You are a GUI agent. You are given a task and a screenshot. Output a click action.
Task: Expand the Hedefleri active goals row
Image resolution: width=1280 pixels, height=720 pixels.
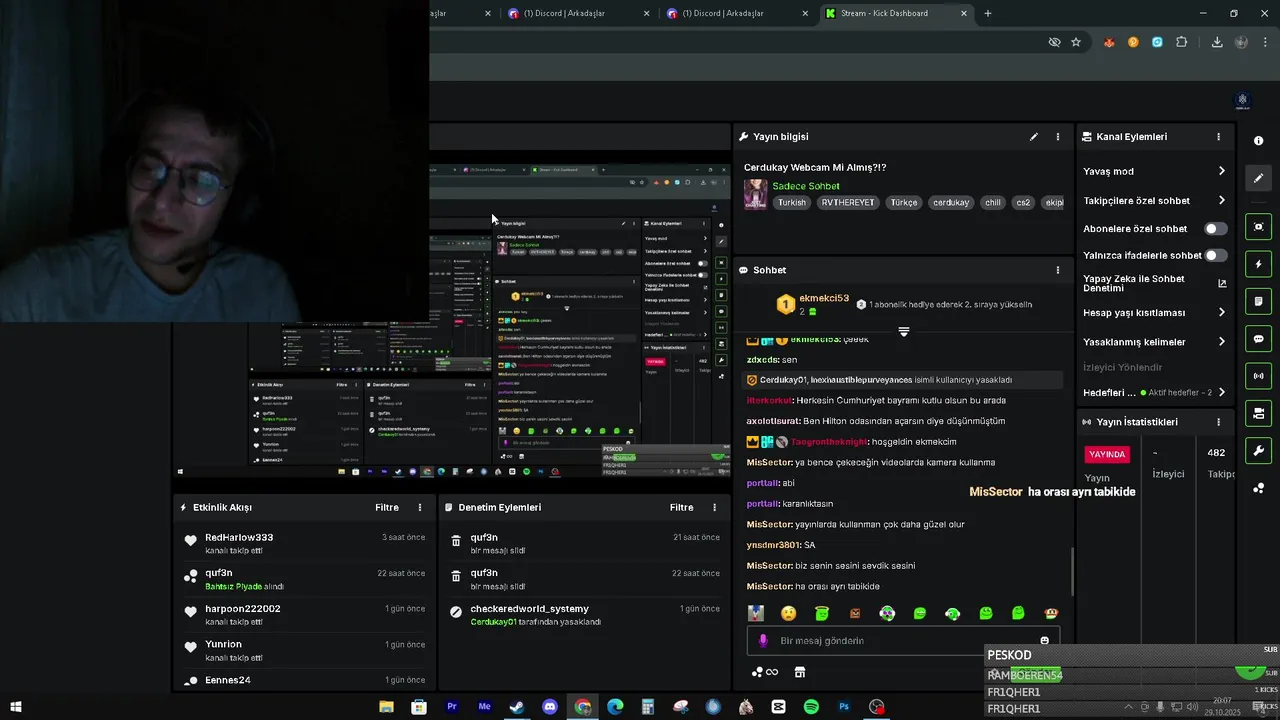pos(1221,393)
